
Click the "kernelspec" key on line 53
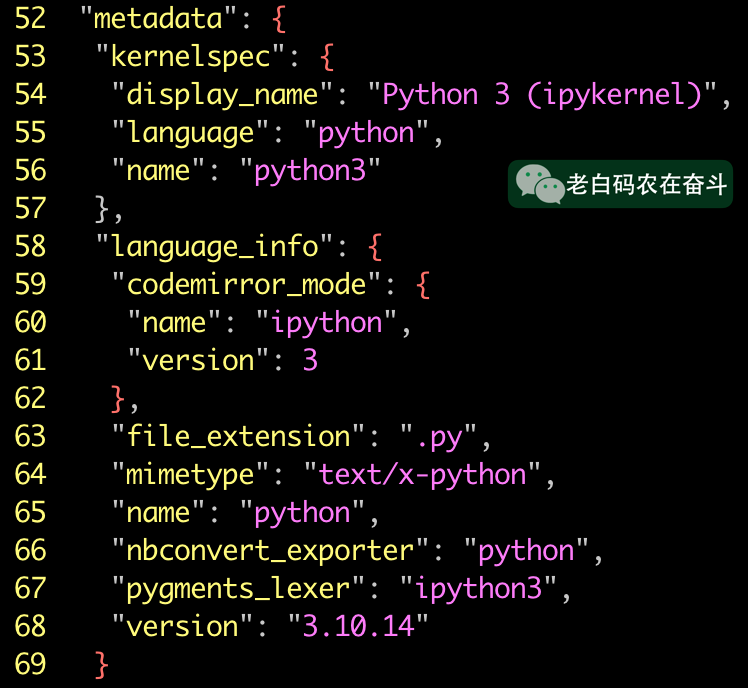click(190, 56)
